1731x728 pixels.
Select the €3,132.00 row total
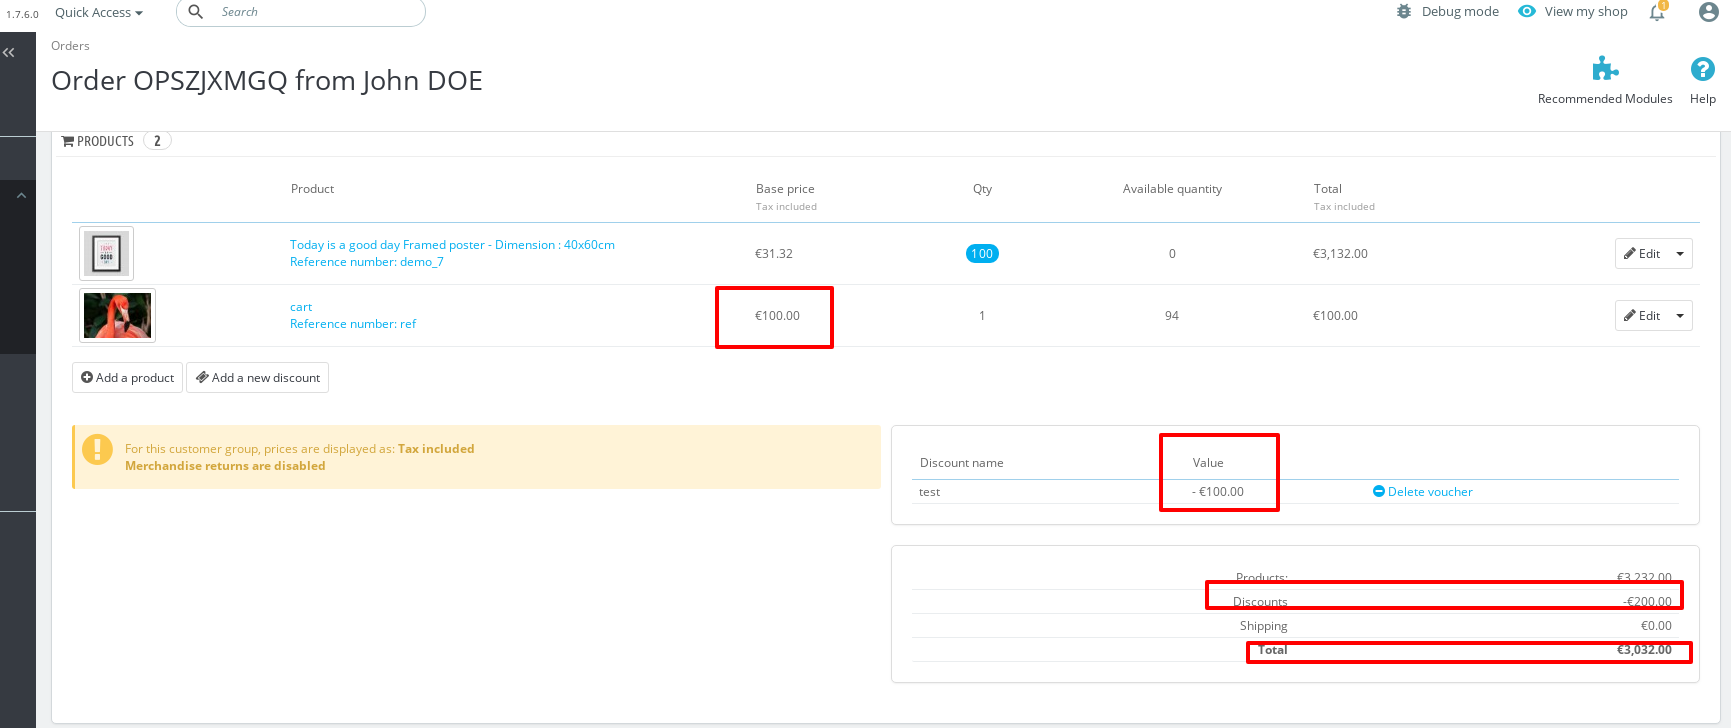(1340, 254)
